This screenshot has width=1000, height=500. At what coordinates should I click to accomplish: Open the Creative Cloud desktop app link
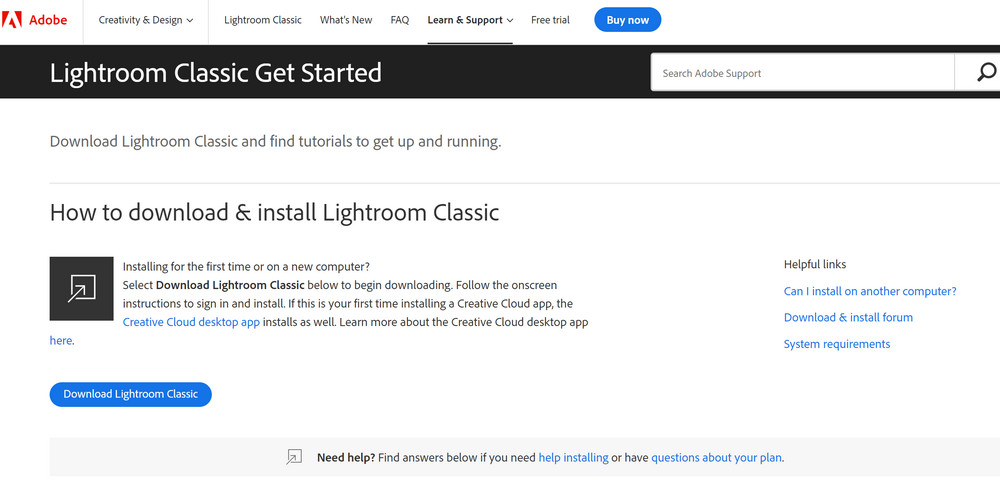click(x=191, y=322)
